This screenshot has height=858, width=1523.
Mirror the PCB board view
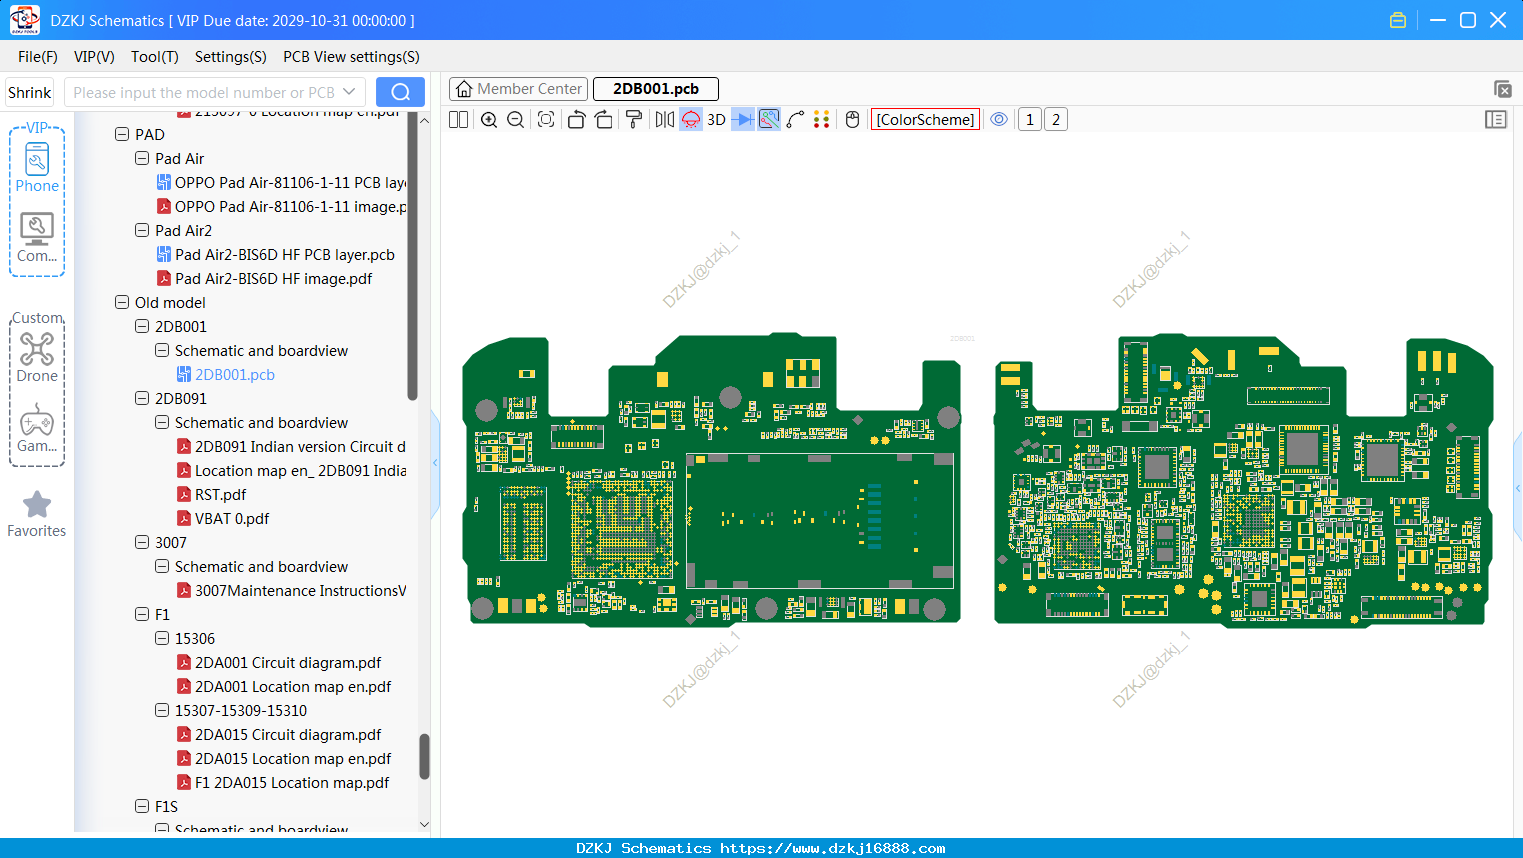coord(665,119)
